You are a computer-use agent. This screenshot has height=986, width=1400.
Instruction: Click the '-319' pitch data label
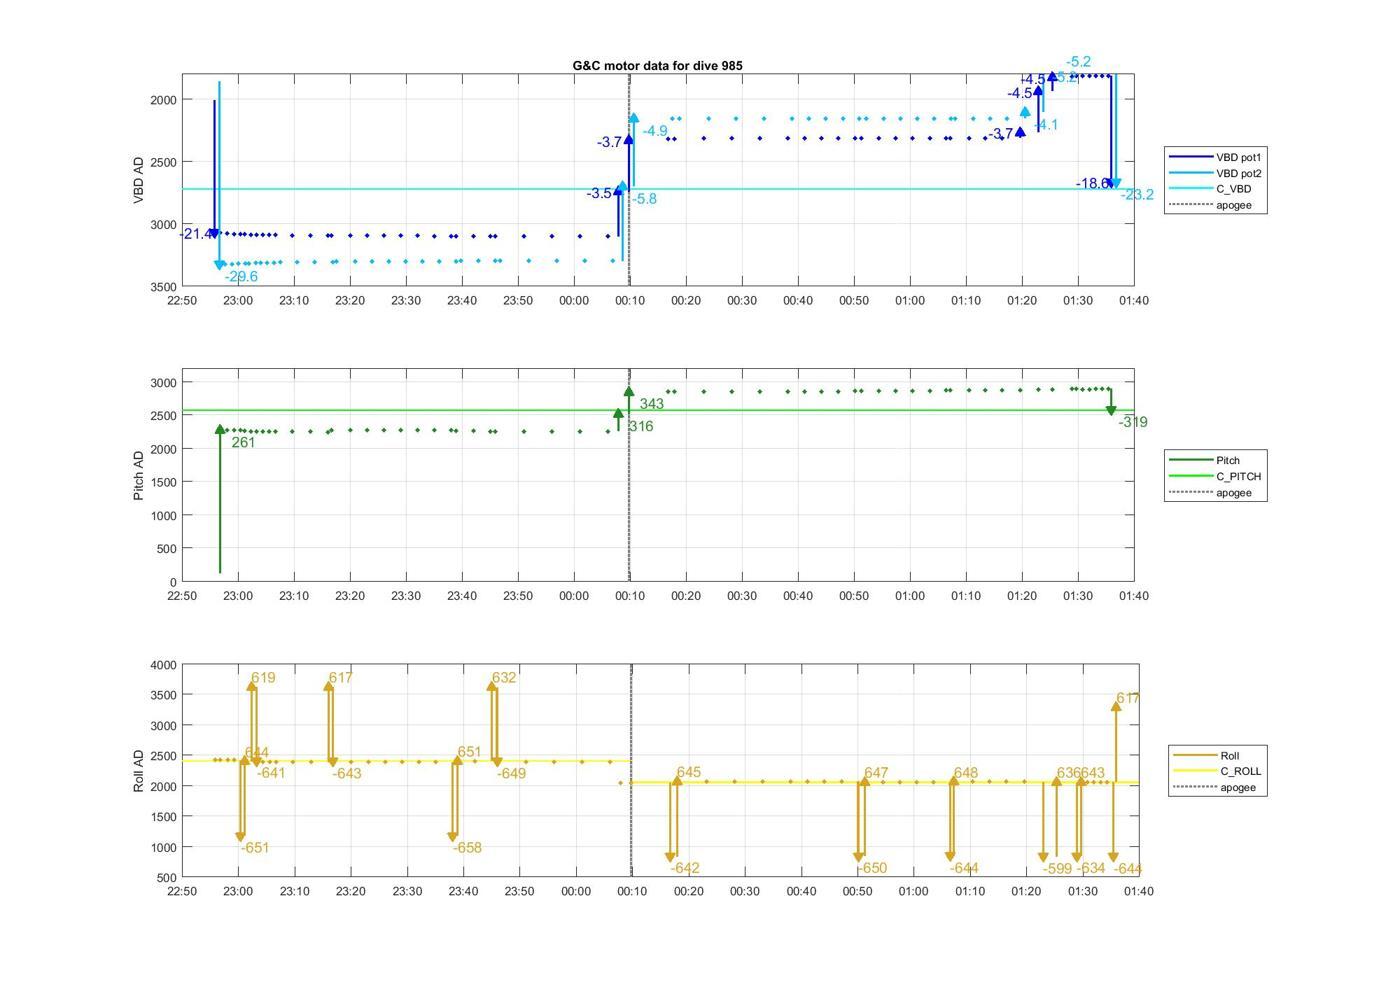point(1133,422)
